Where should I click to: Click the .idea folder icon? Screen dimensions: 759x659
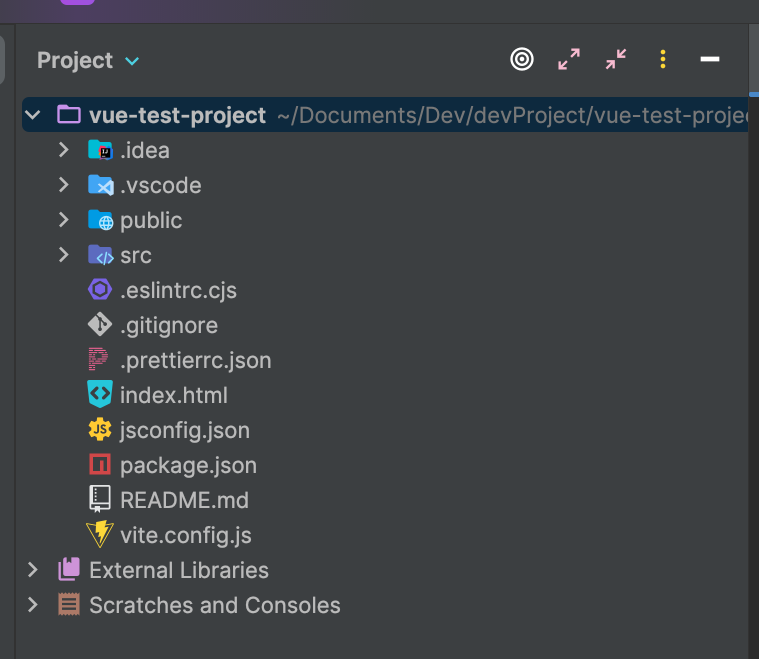click(100, 150)
